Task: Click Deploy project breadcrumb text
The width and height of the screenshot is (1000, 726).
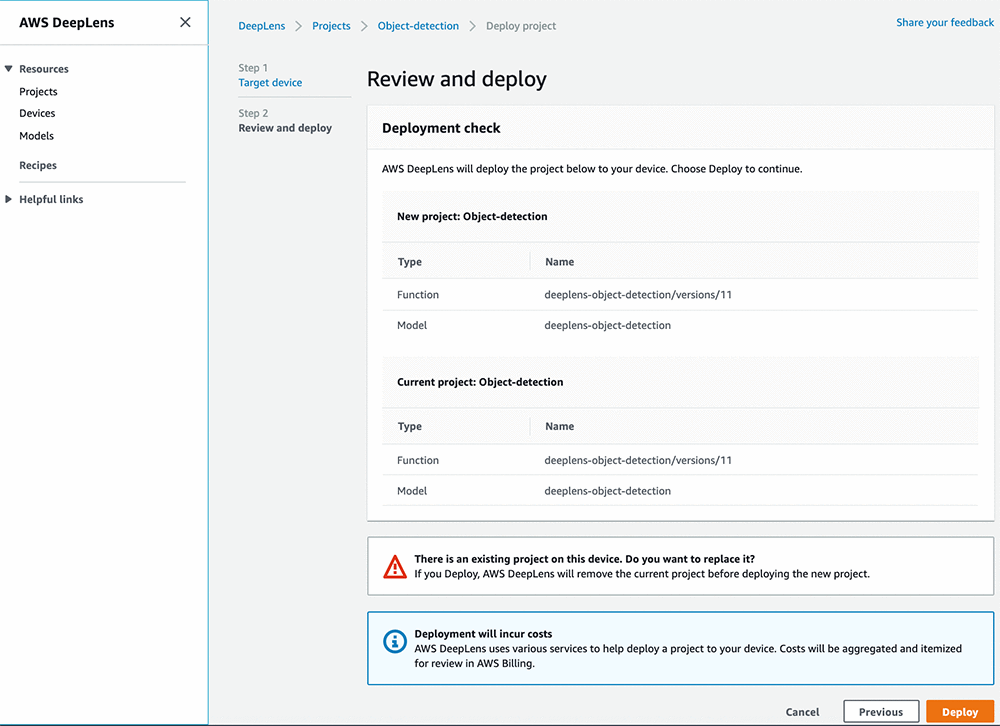Action: [521, 26]
